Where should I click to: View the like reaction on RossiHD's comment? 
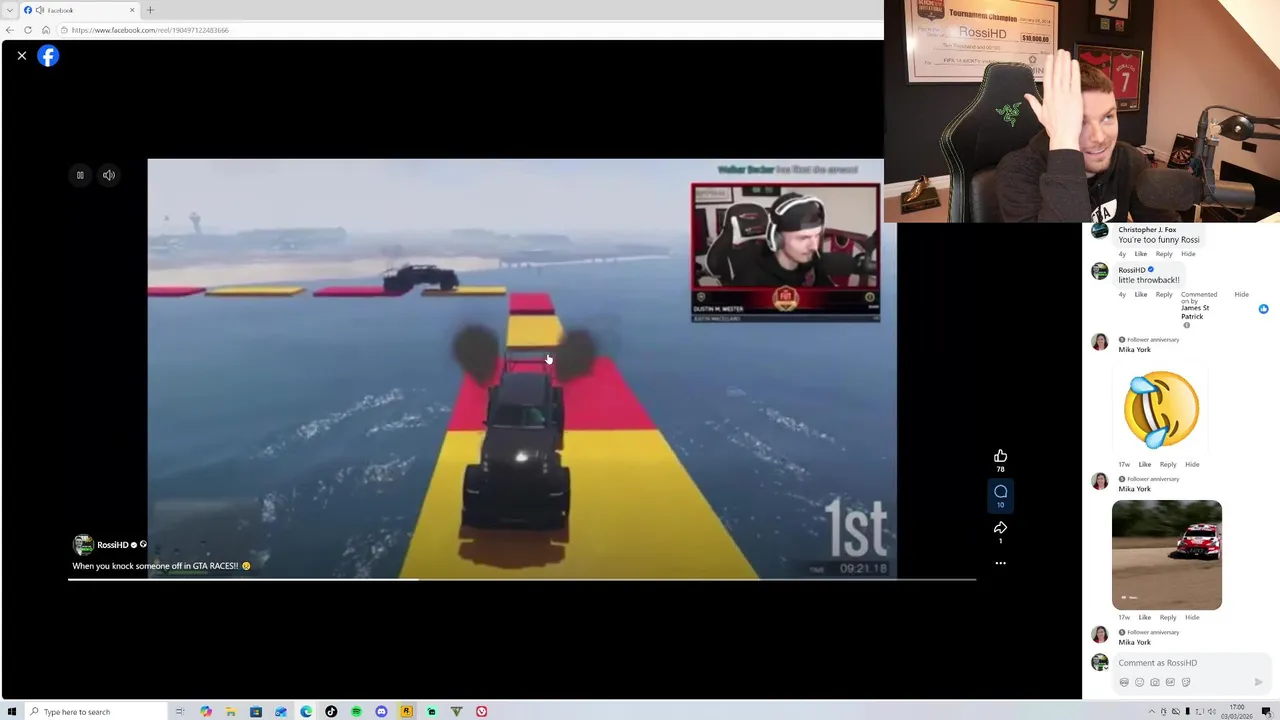pos(1263,309)
